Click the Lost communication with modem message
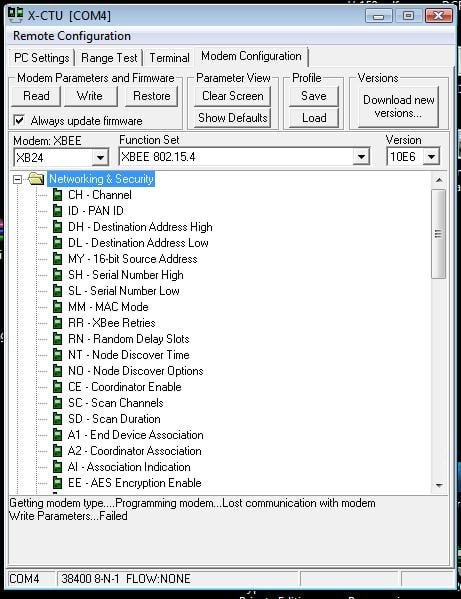461x599 pixels. 299,503
